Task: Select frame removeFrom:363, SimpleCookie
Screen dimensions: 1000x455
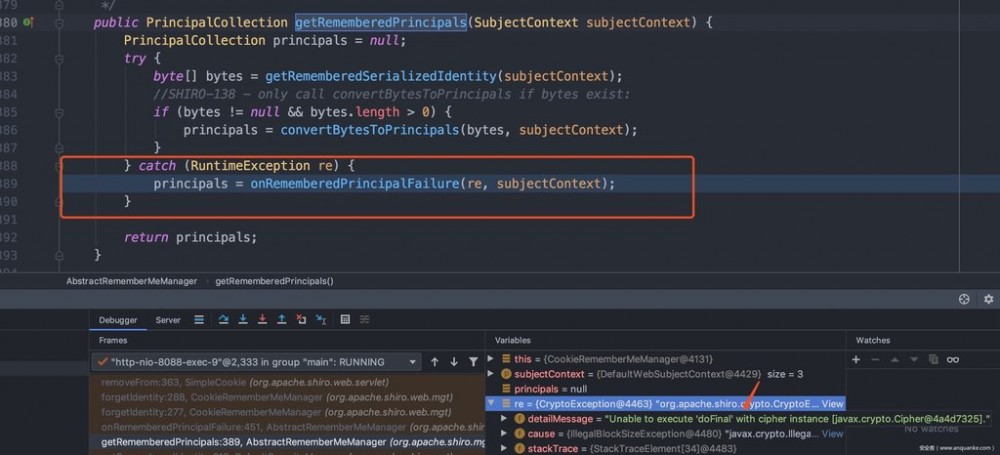Action: pyautogui.click(x=287, y=382)
